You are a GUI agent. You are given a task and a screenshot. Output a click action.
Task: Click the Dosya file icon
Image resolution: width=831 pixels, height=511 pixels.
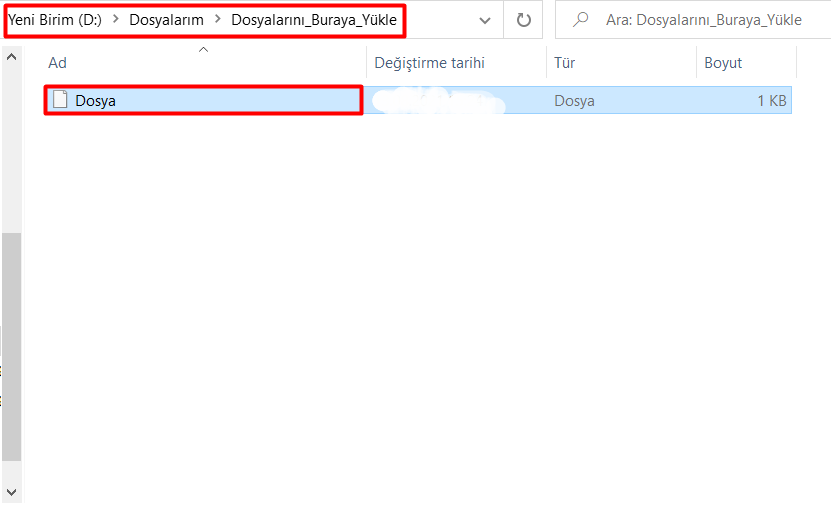[x=61, y=100]
